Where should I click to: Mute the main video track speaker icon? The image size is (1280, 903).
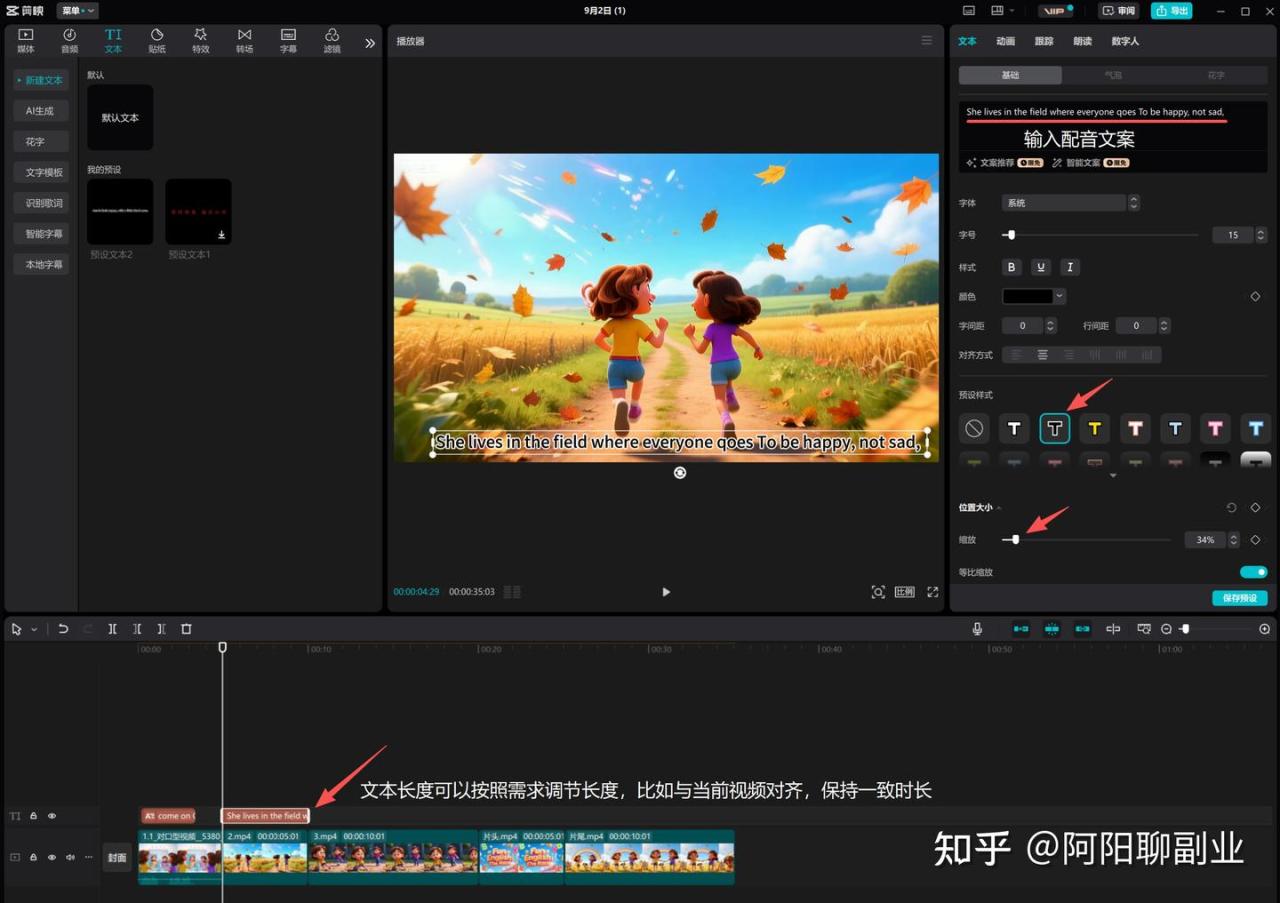70,857
